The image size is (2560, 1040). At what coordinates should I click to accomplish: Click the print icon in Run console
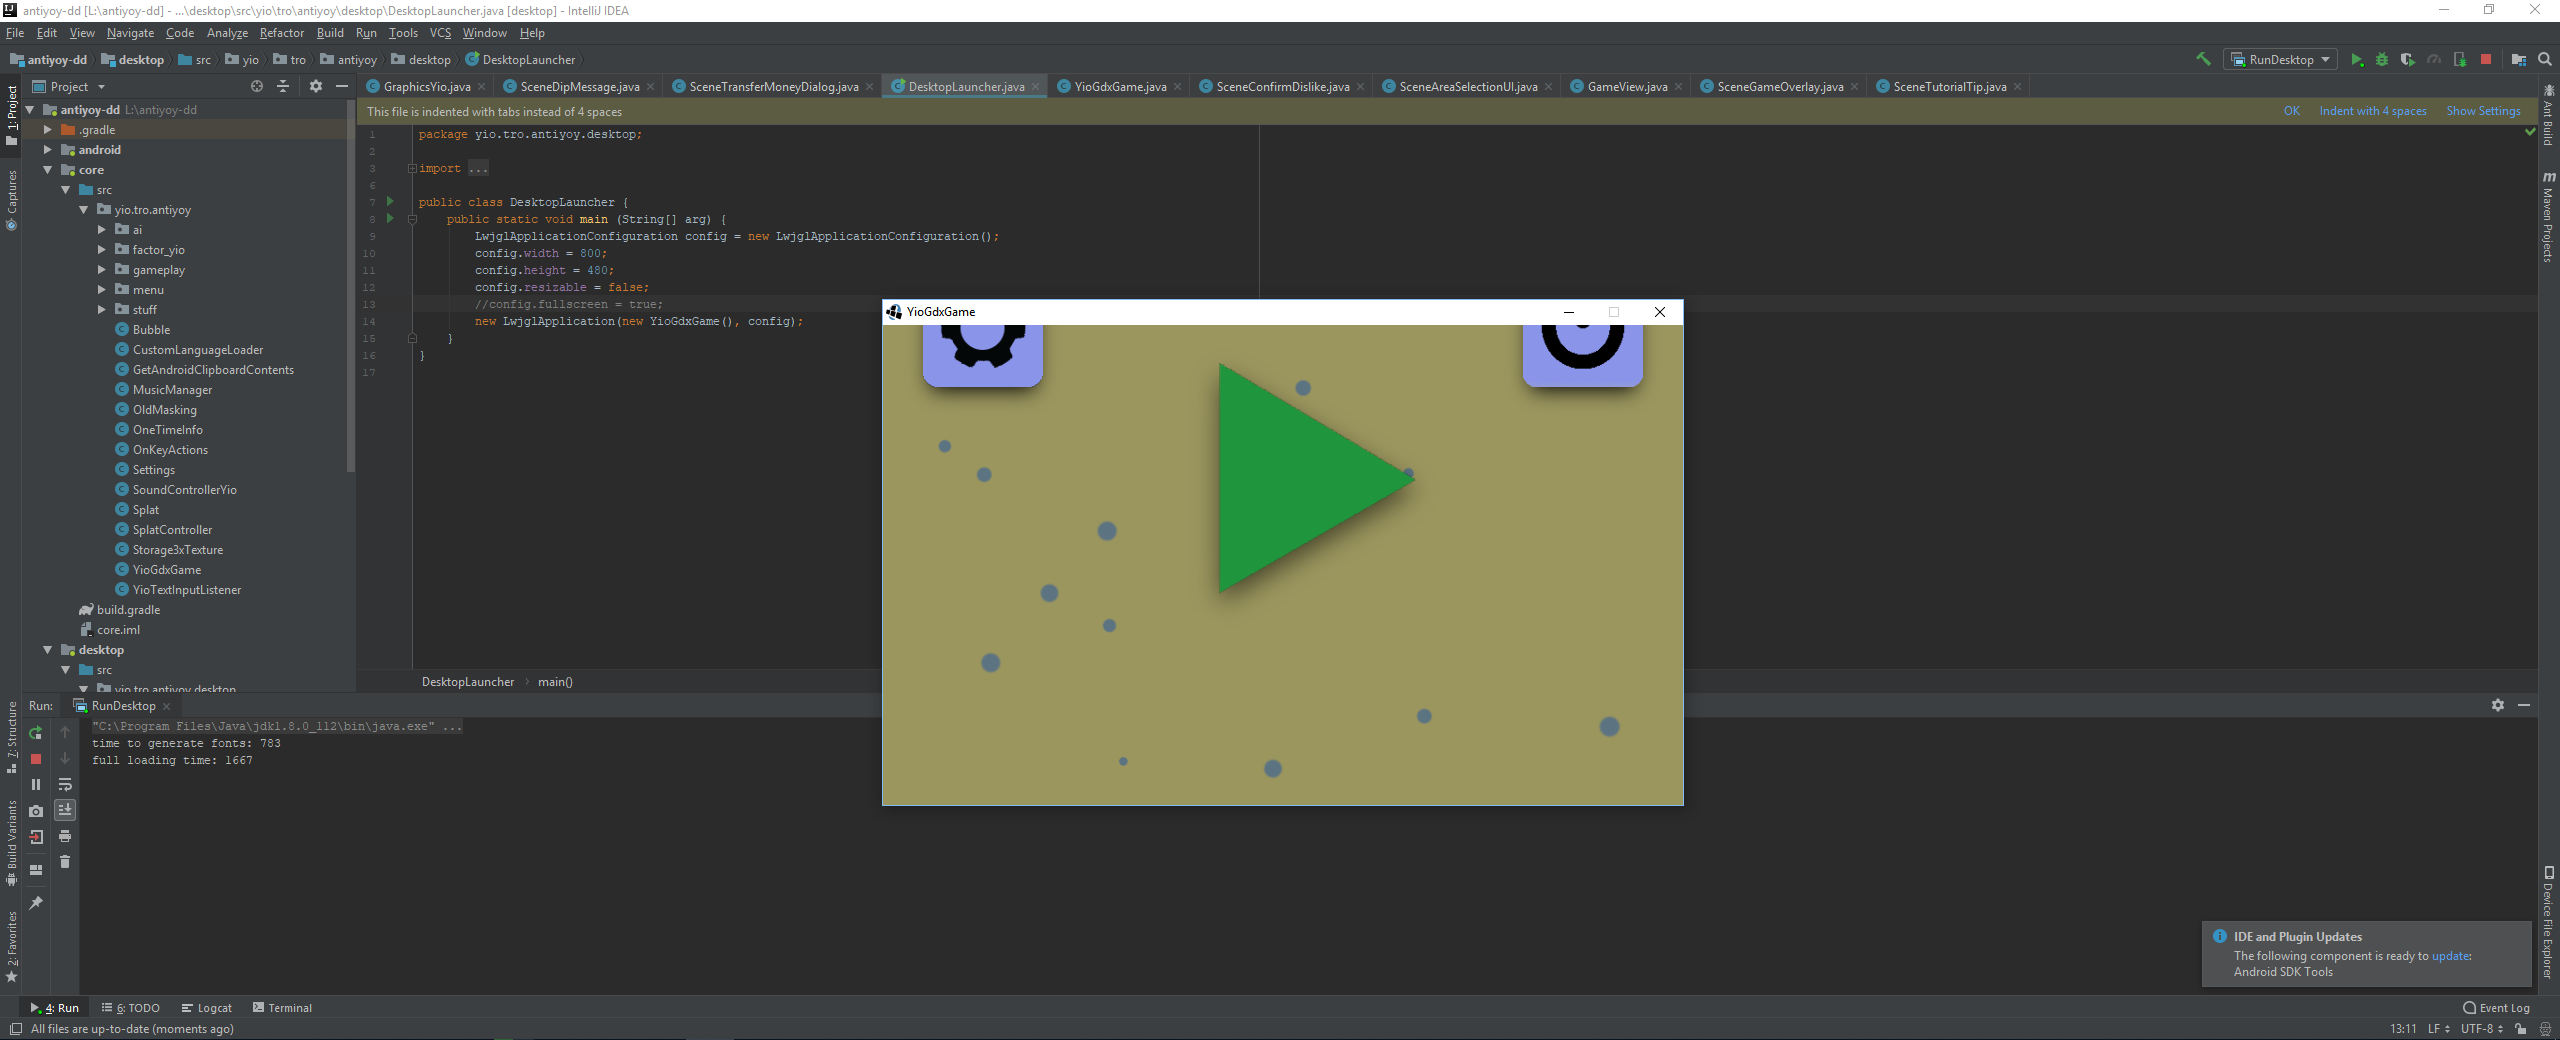point(65,836)
